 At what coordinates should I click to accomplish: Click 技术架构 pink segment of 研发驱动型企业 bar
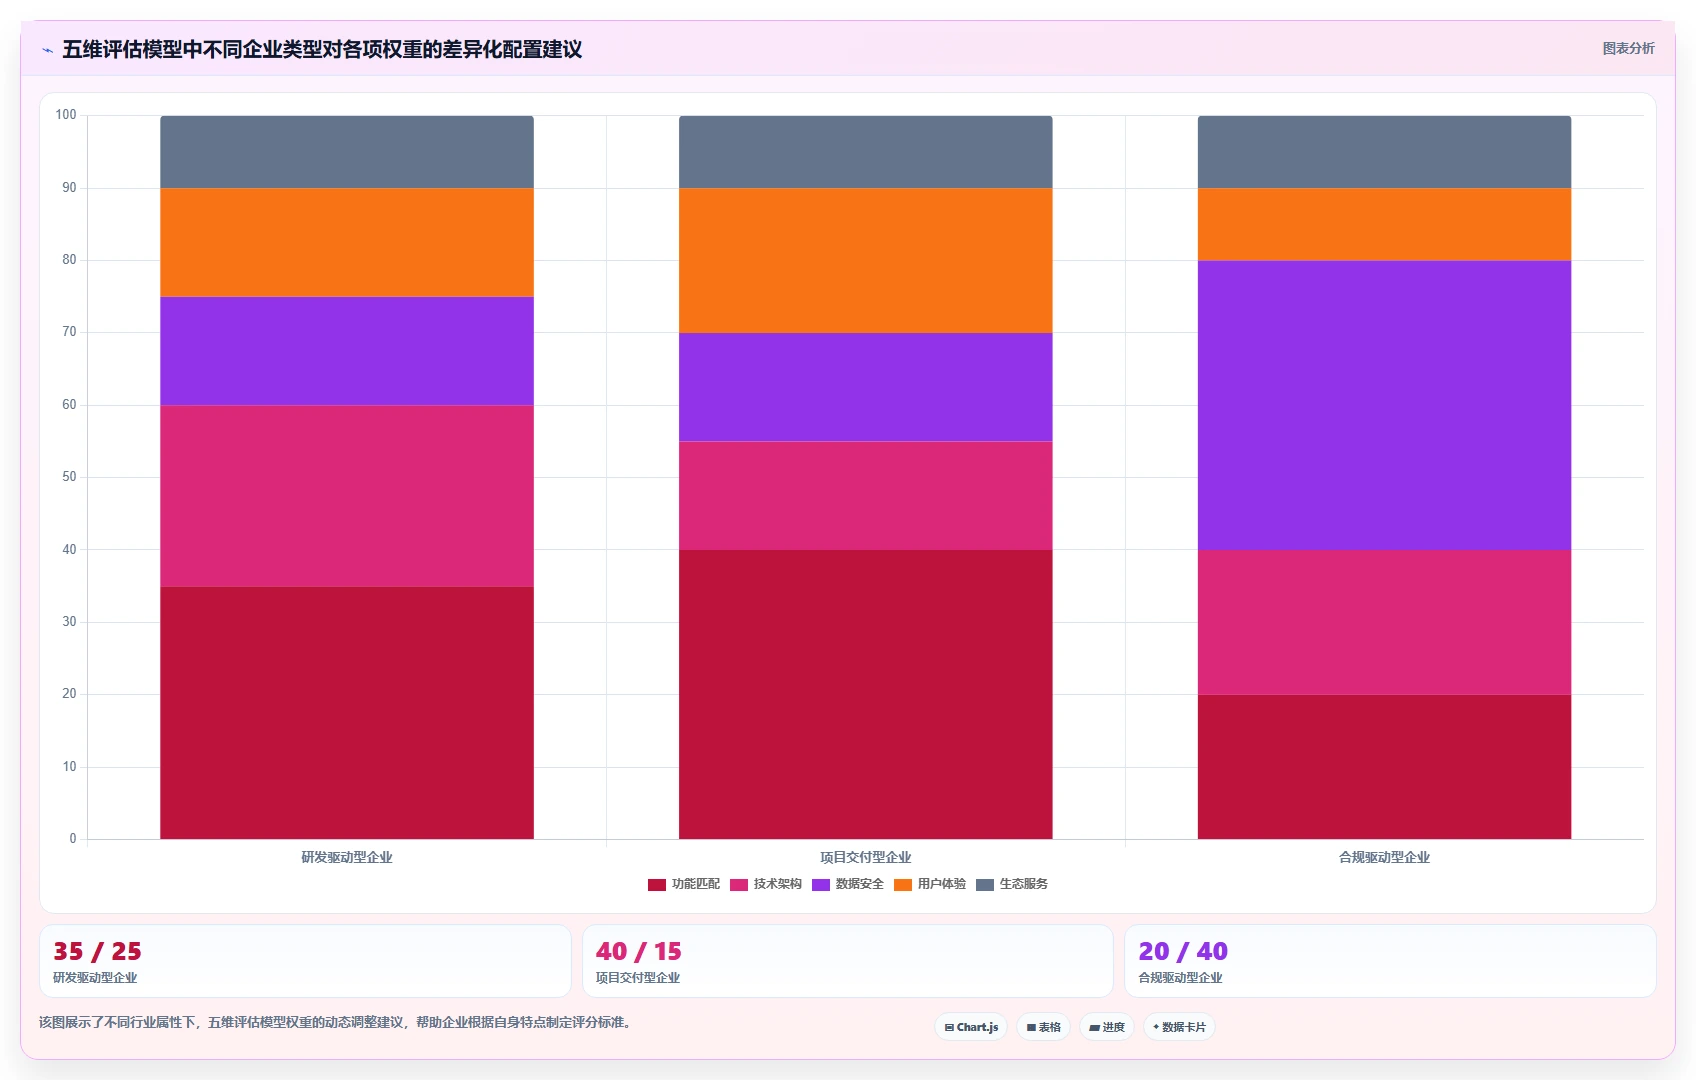click(347, 495)
